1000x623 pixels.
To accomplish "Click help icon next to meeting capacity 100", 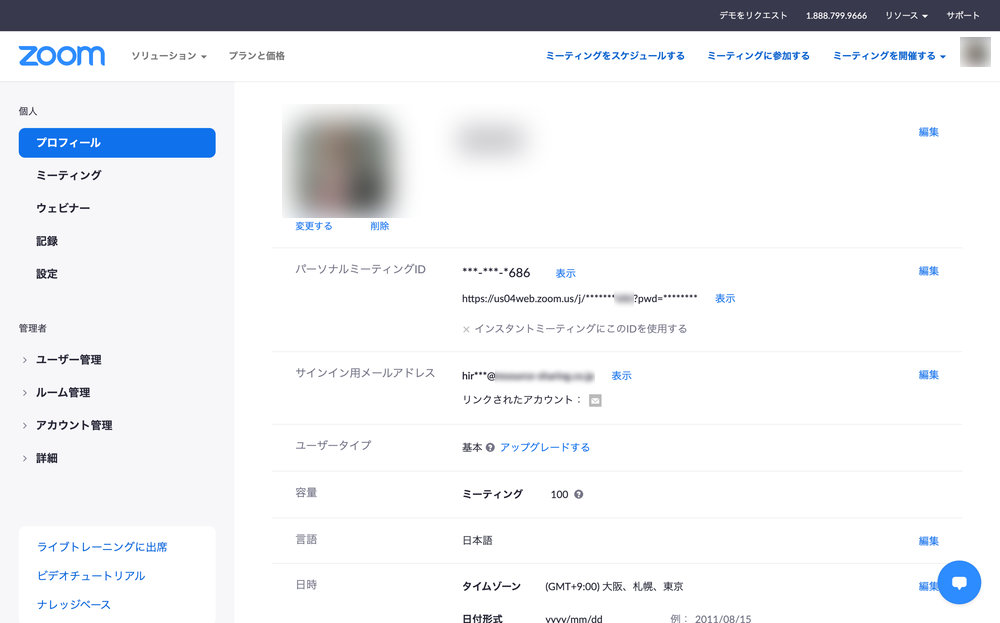I will [x=578, y=494].
